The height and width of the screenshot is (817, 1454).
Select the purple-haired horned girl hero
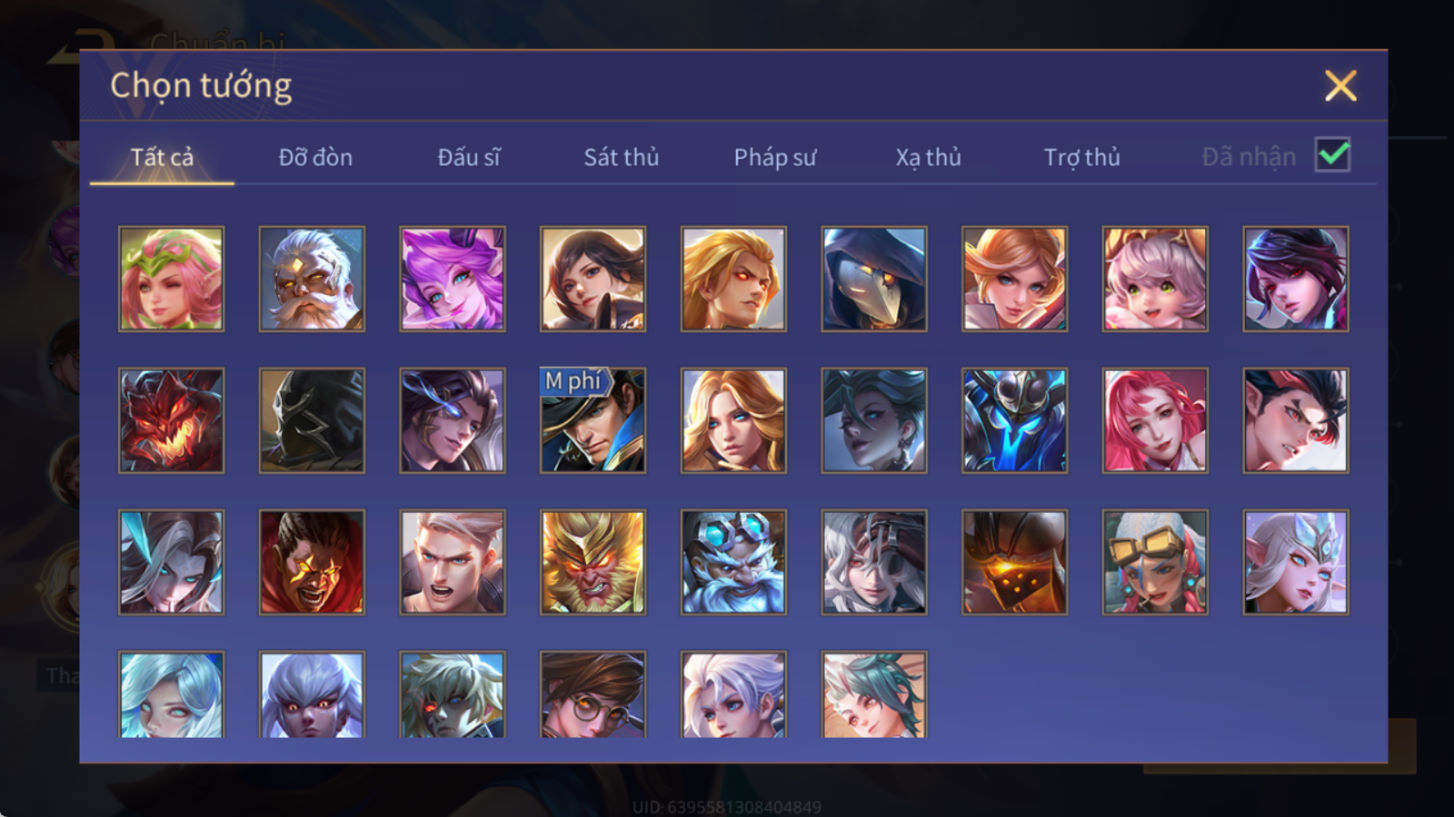pos(452,279)
